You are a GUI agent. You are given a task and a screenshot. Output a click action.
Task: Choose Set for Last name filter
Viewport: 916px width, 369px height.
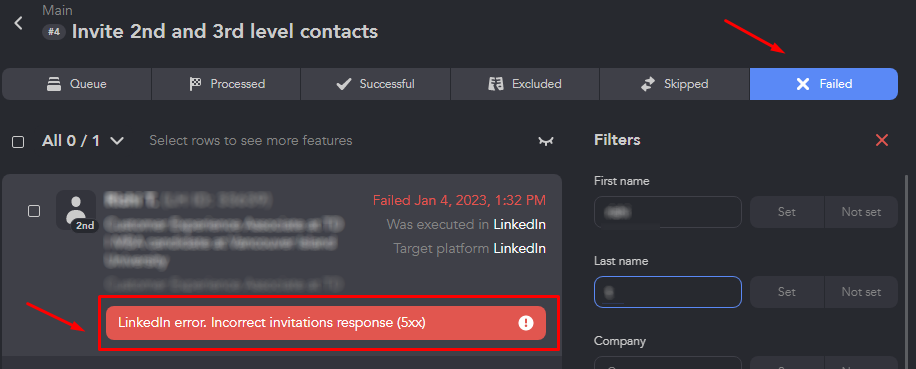[787, 292]
